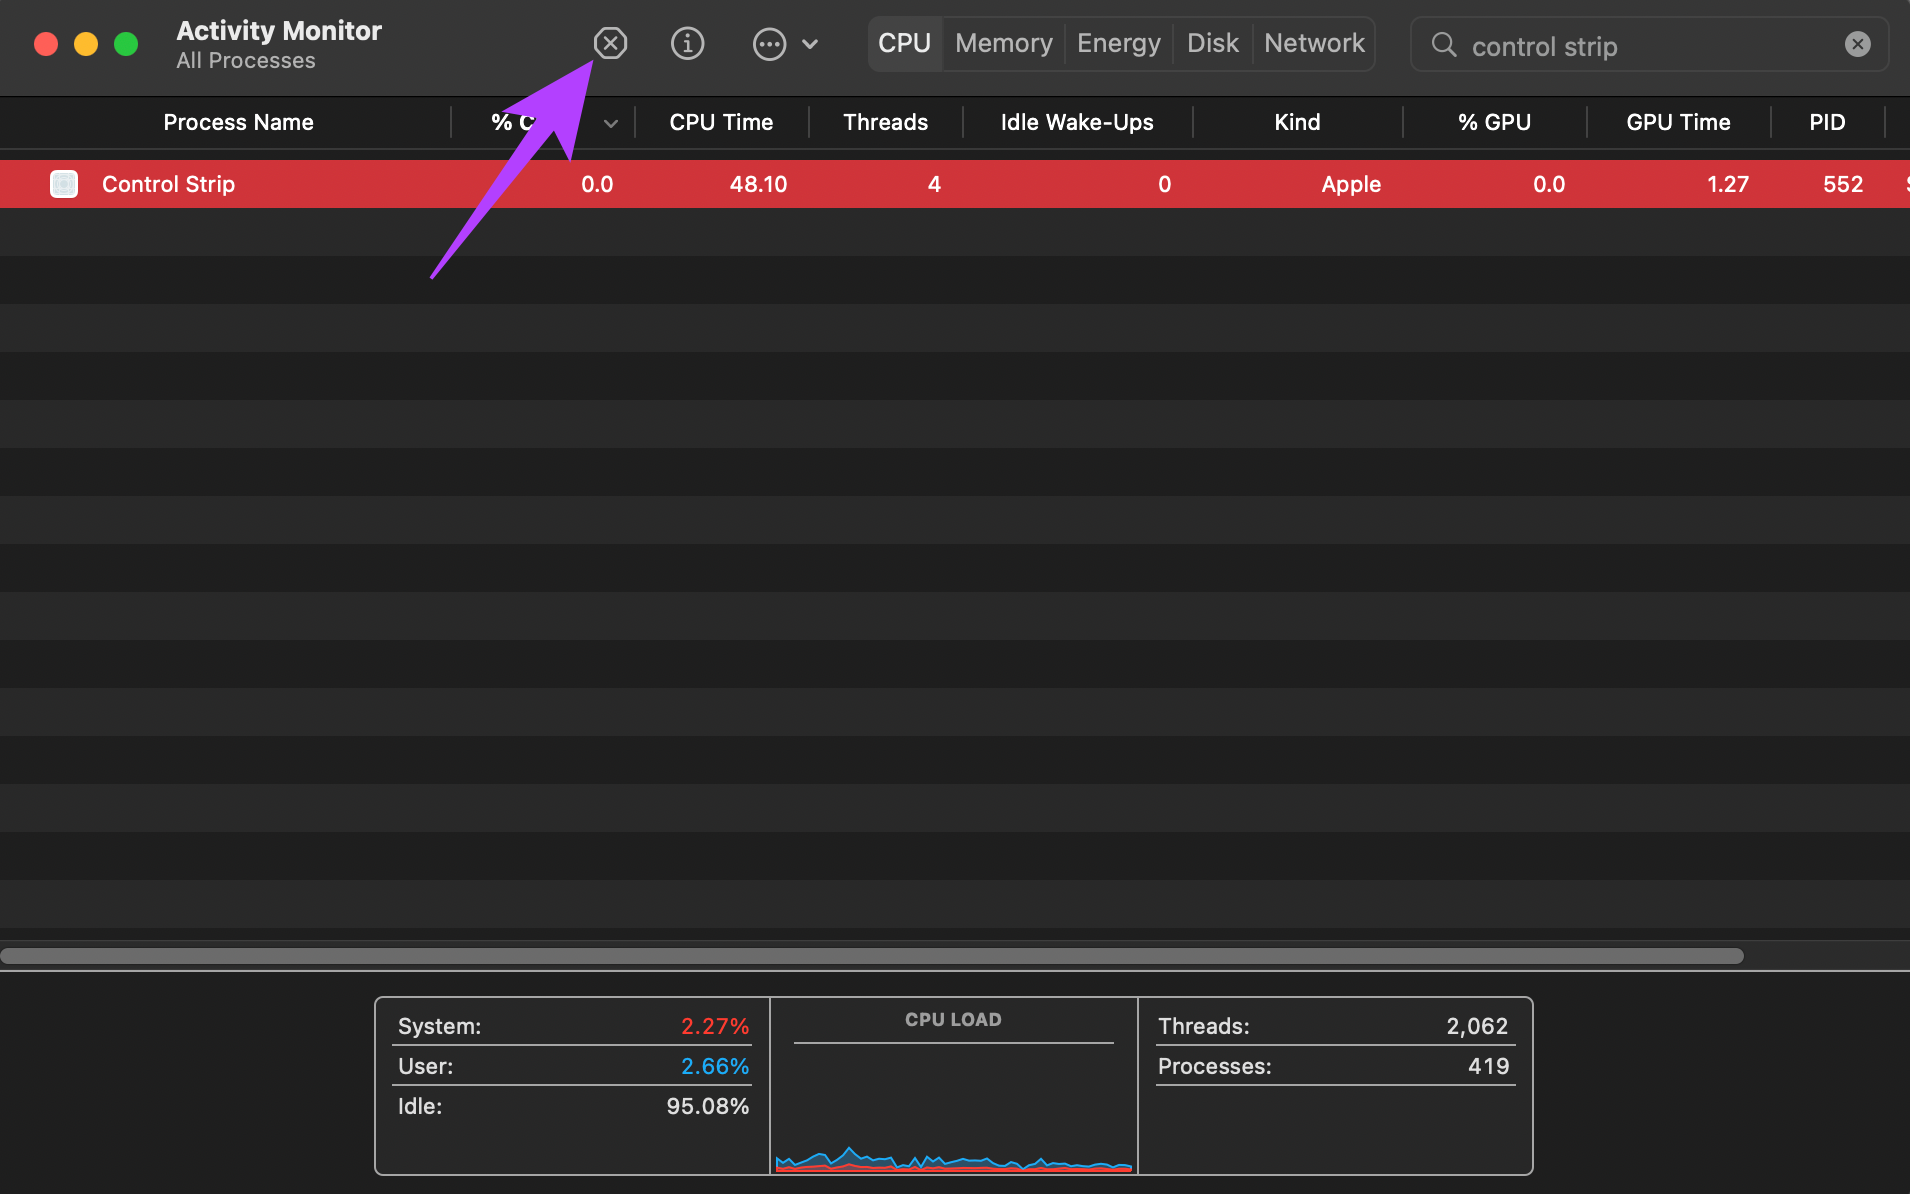
Task: Clear the search field with X icon
Action: (x=1857, y=45)
